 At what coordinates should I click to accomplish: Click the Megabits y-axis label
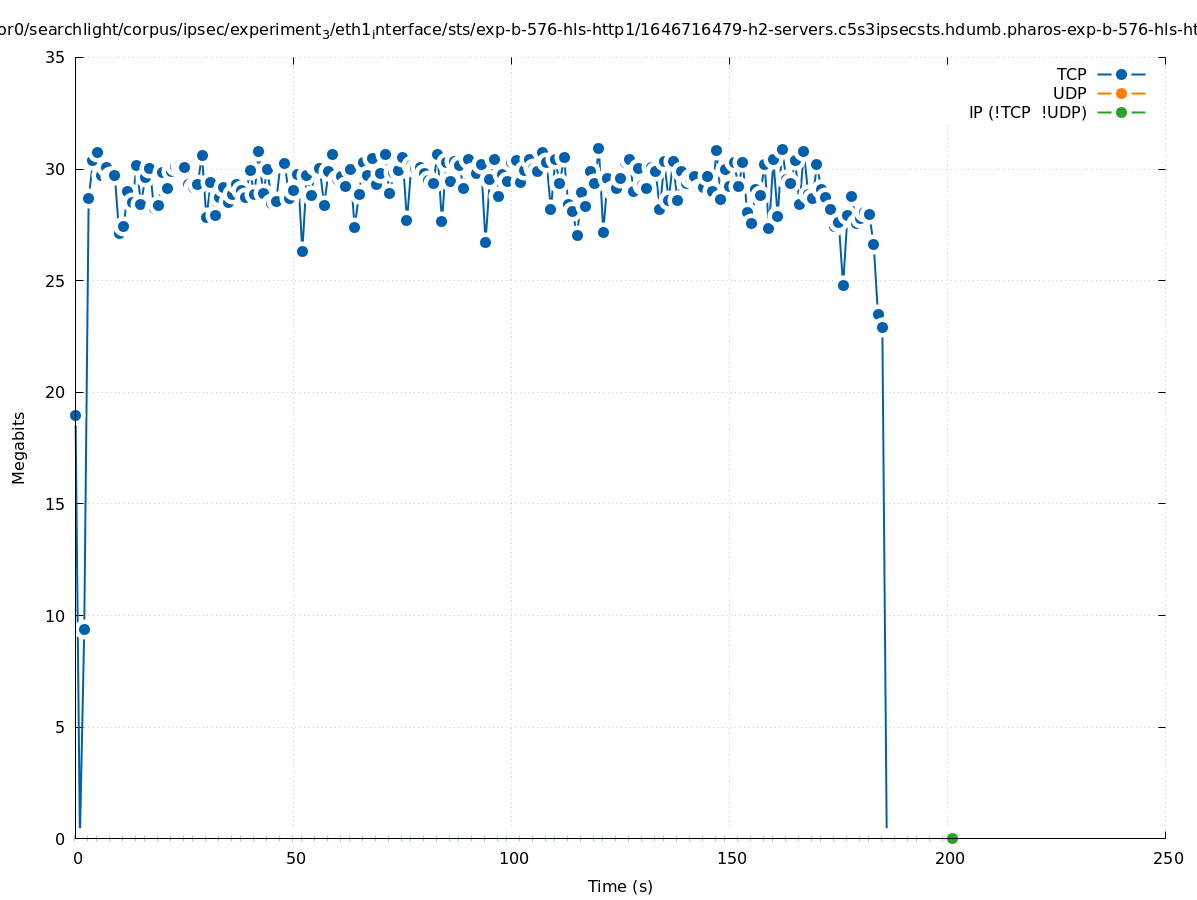click(19, 447)
